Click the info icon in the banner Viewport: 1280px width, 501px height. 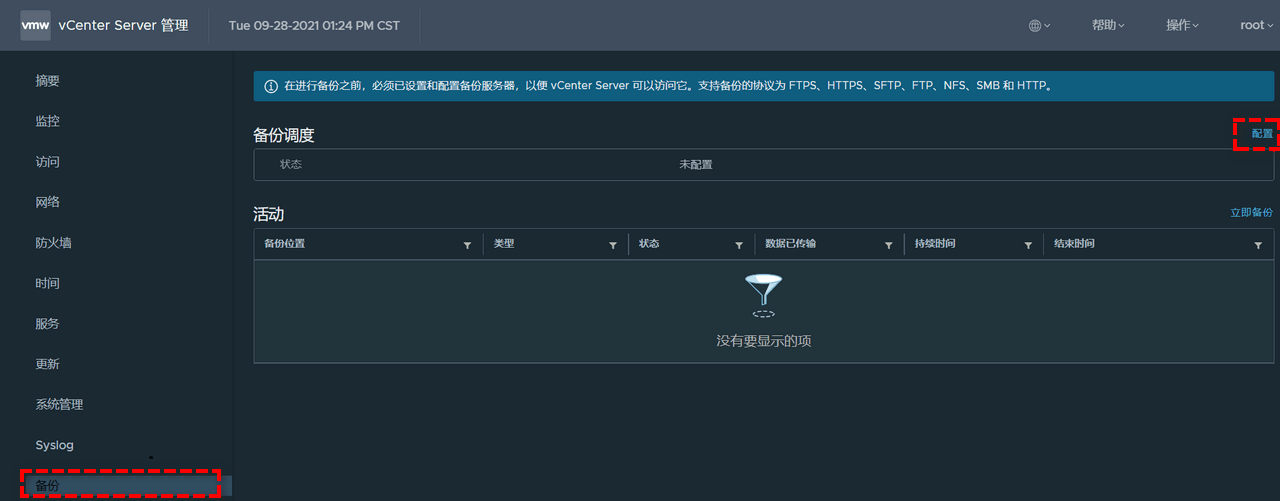(x=271, y=87)
